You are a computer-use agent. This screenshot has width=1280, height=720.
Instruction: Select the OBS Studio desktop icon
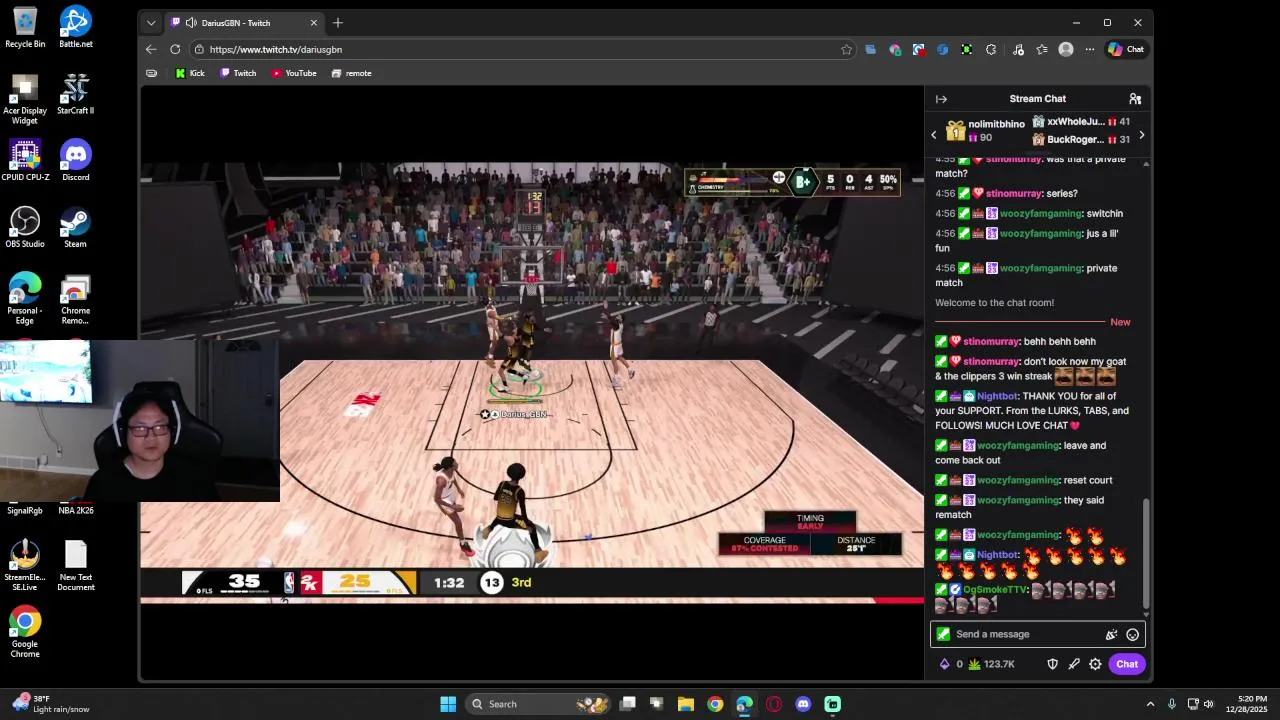25,228
